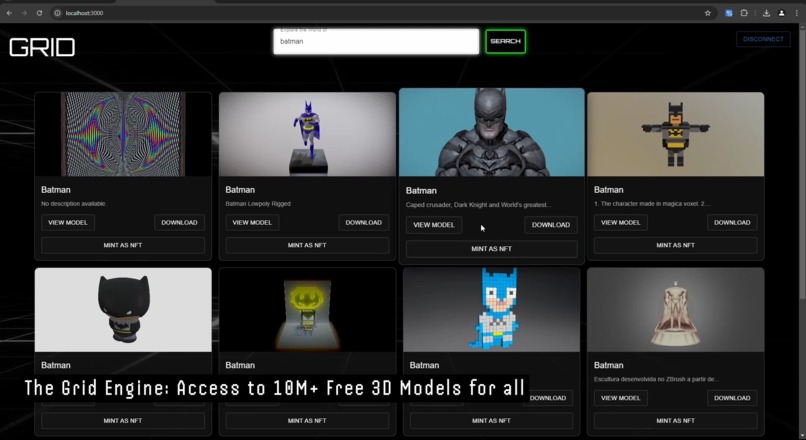Viewport: 806px width, 440px height.
Task: Open the grey armored Batman bust thumbnail
Action: (x=491, y=132)
